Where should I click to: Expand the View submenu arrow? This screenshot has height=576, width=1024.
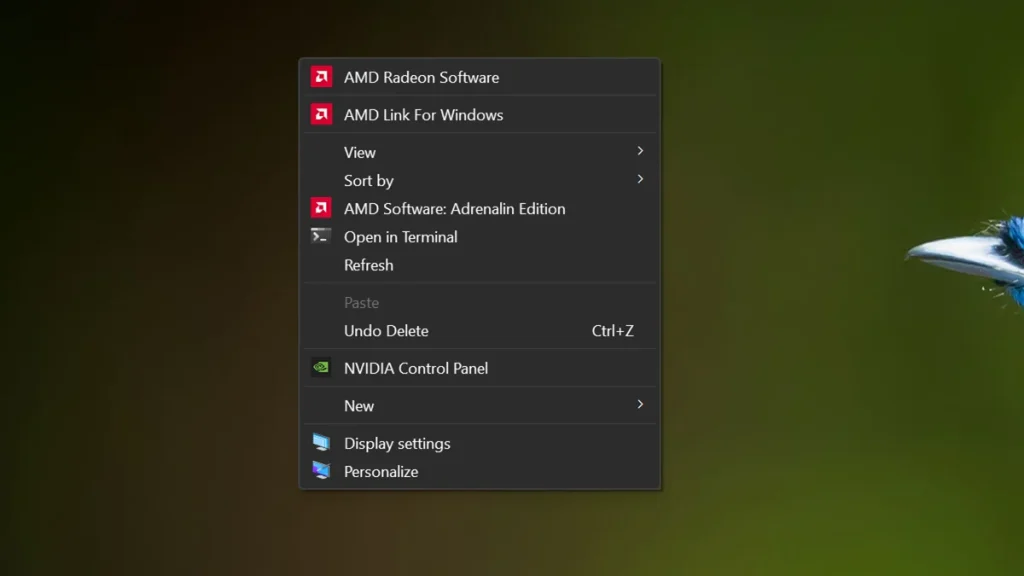pyautogui.click(x=640, y=152)
